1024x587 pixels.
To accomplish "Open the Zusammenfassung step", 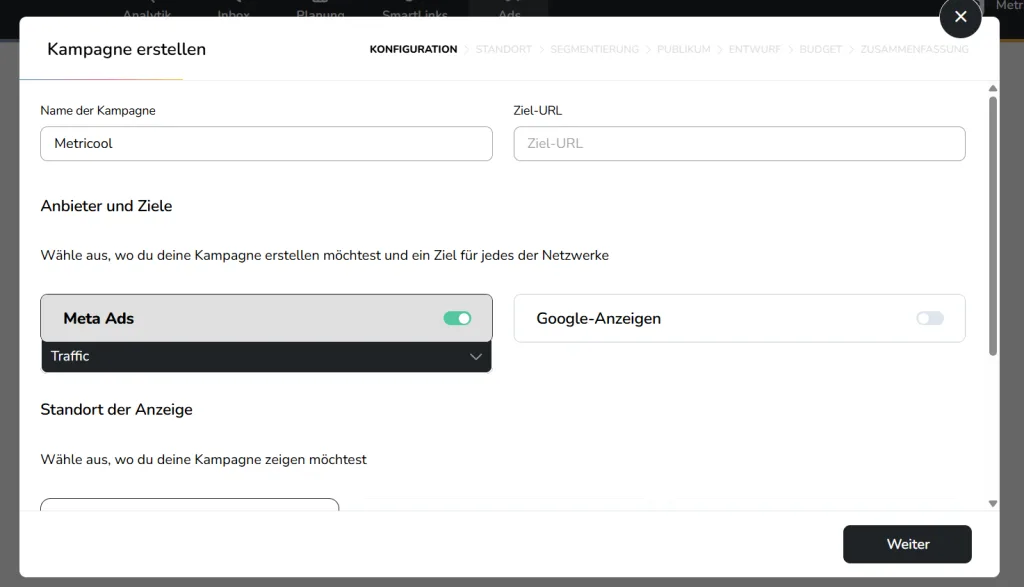I will (914, 49).
